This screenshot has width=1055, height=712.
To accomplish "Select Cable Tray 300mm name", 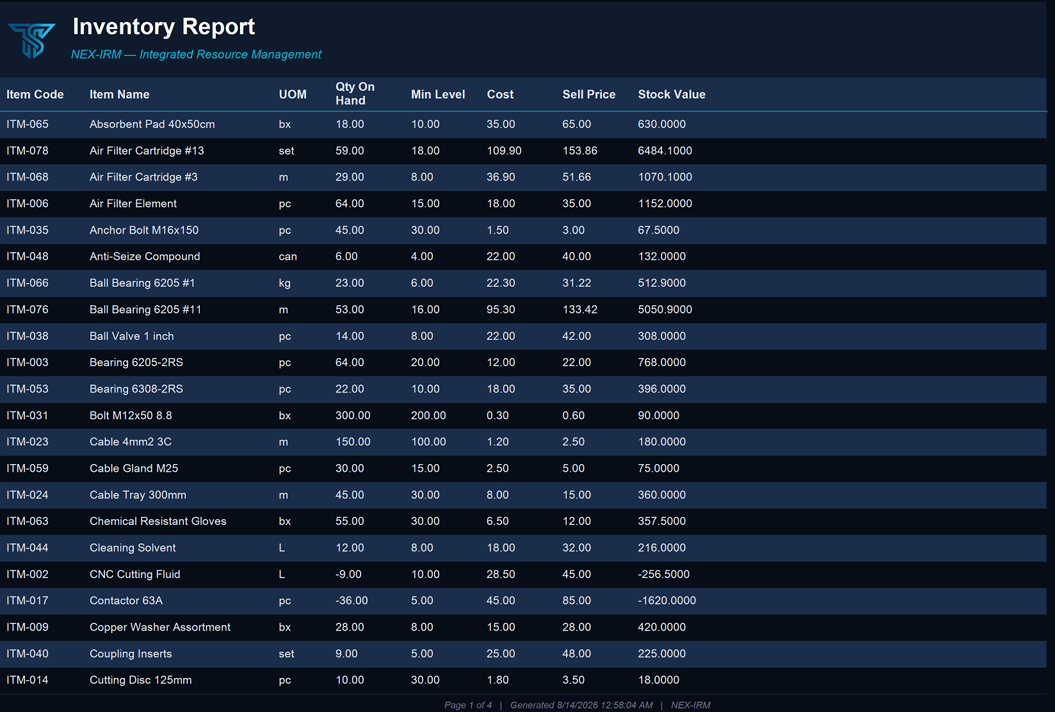I will point(138,495).
